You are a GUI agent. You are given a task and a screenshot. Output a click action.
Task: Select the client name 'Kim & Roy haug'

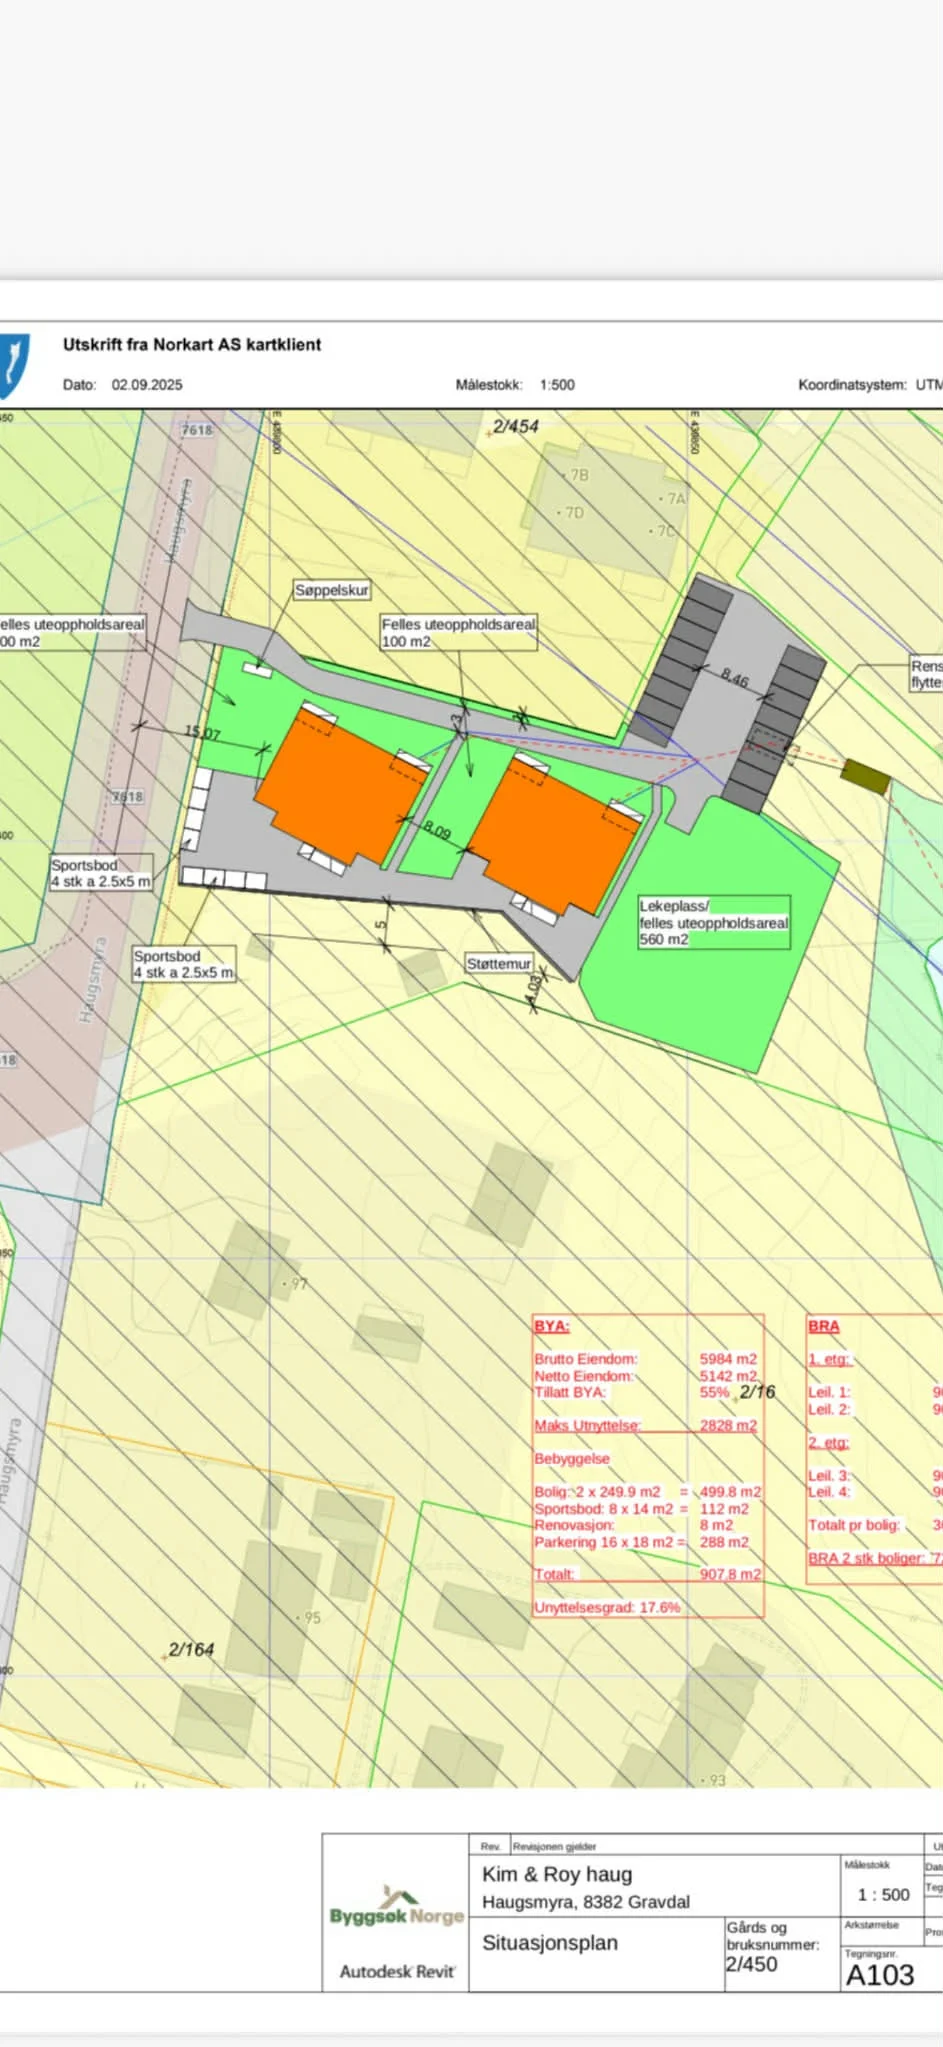pos(557,1874)
